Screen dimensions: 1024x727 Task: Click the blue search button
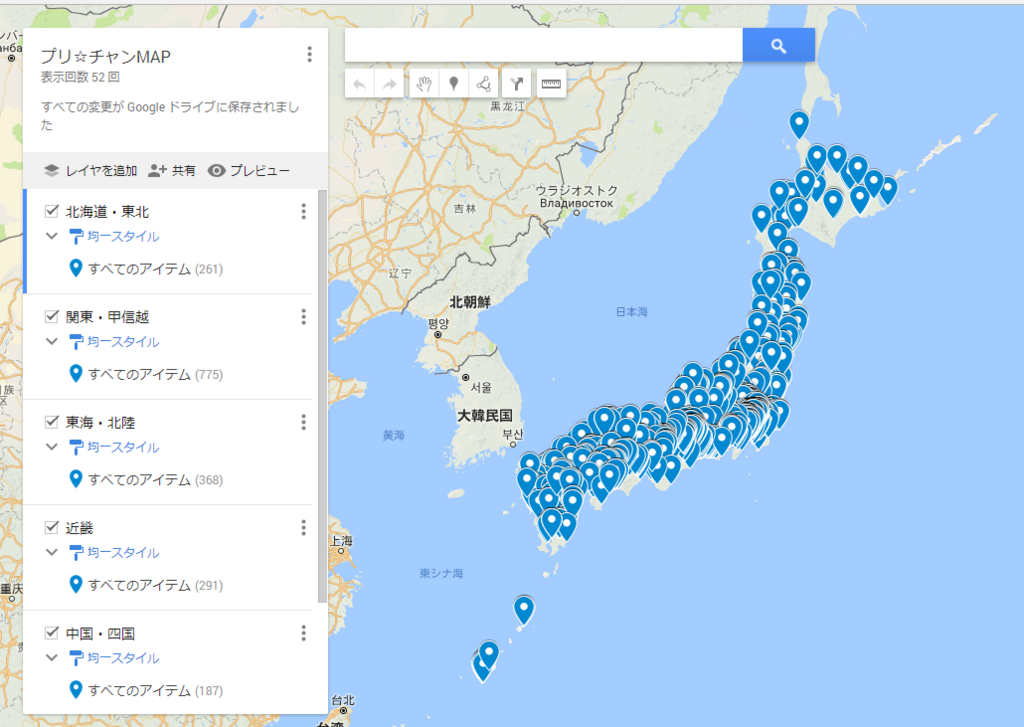pyautogui.click(x=778, y=45)
